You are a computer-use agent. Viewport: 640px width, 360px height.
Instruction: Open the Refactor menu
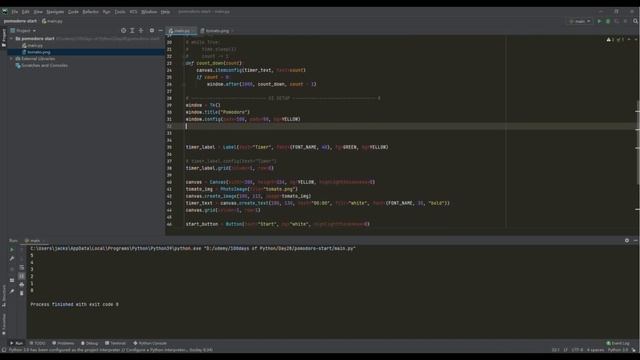pyautogui.click(x=91, y=12)
